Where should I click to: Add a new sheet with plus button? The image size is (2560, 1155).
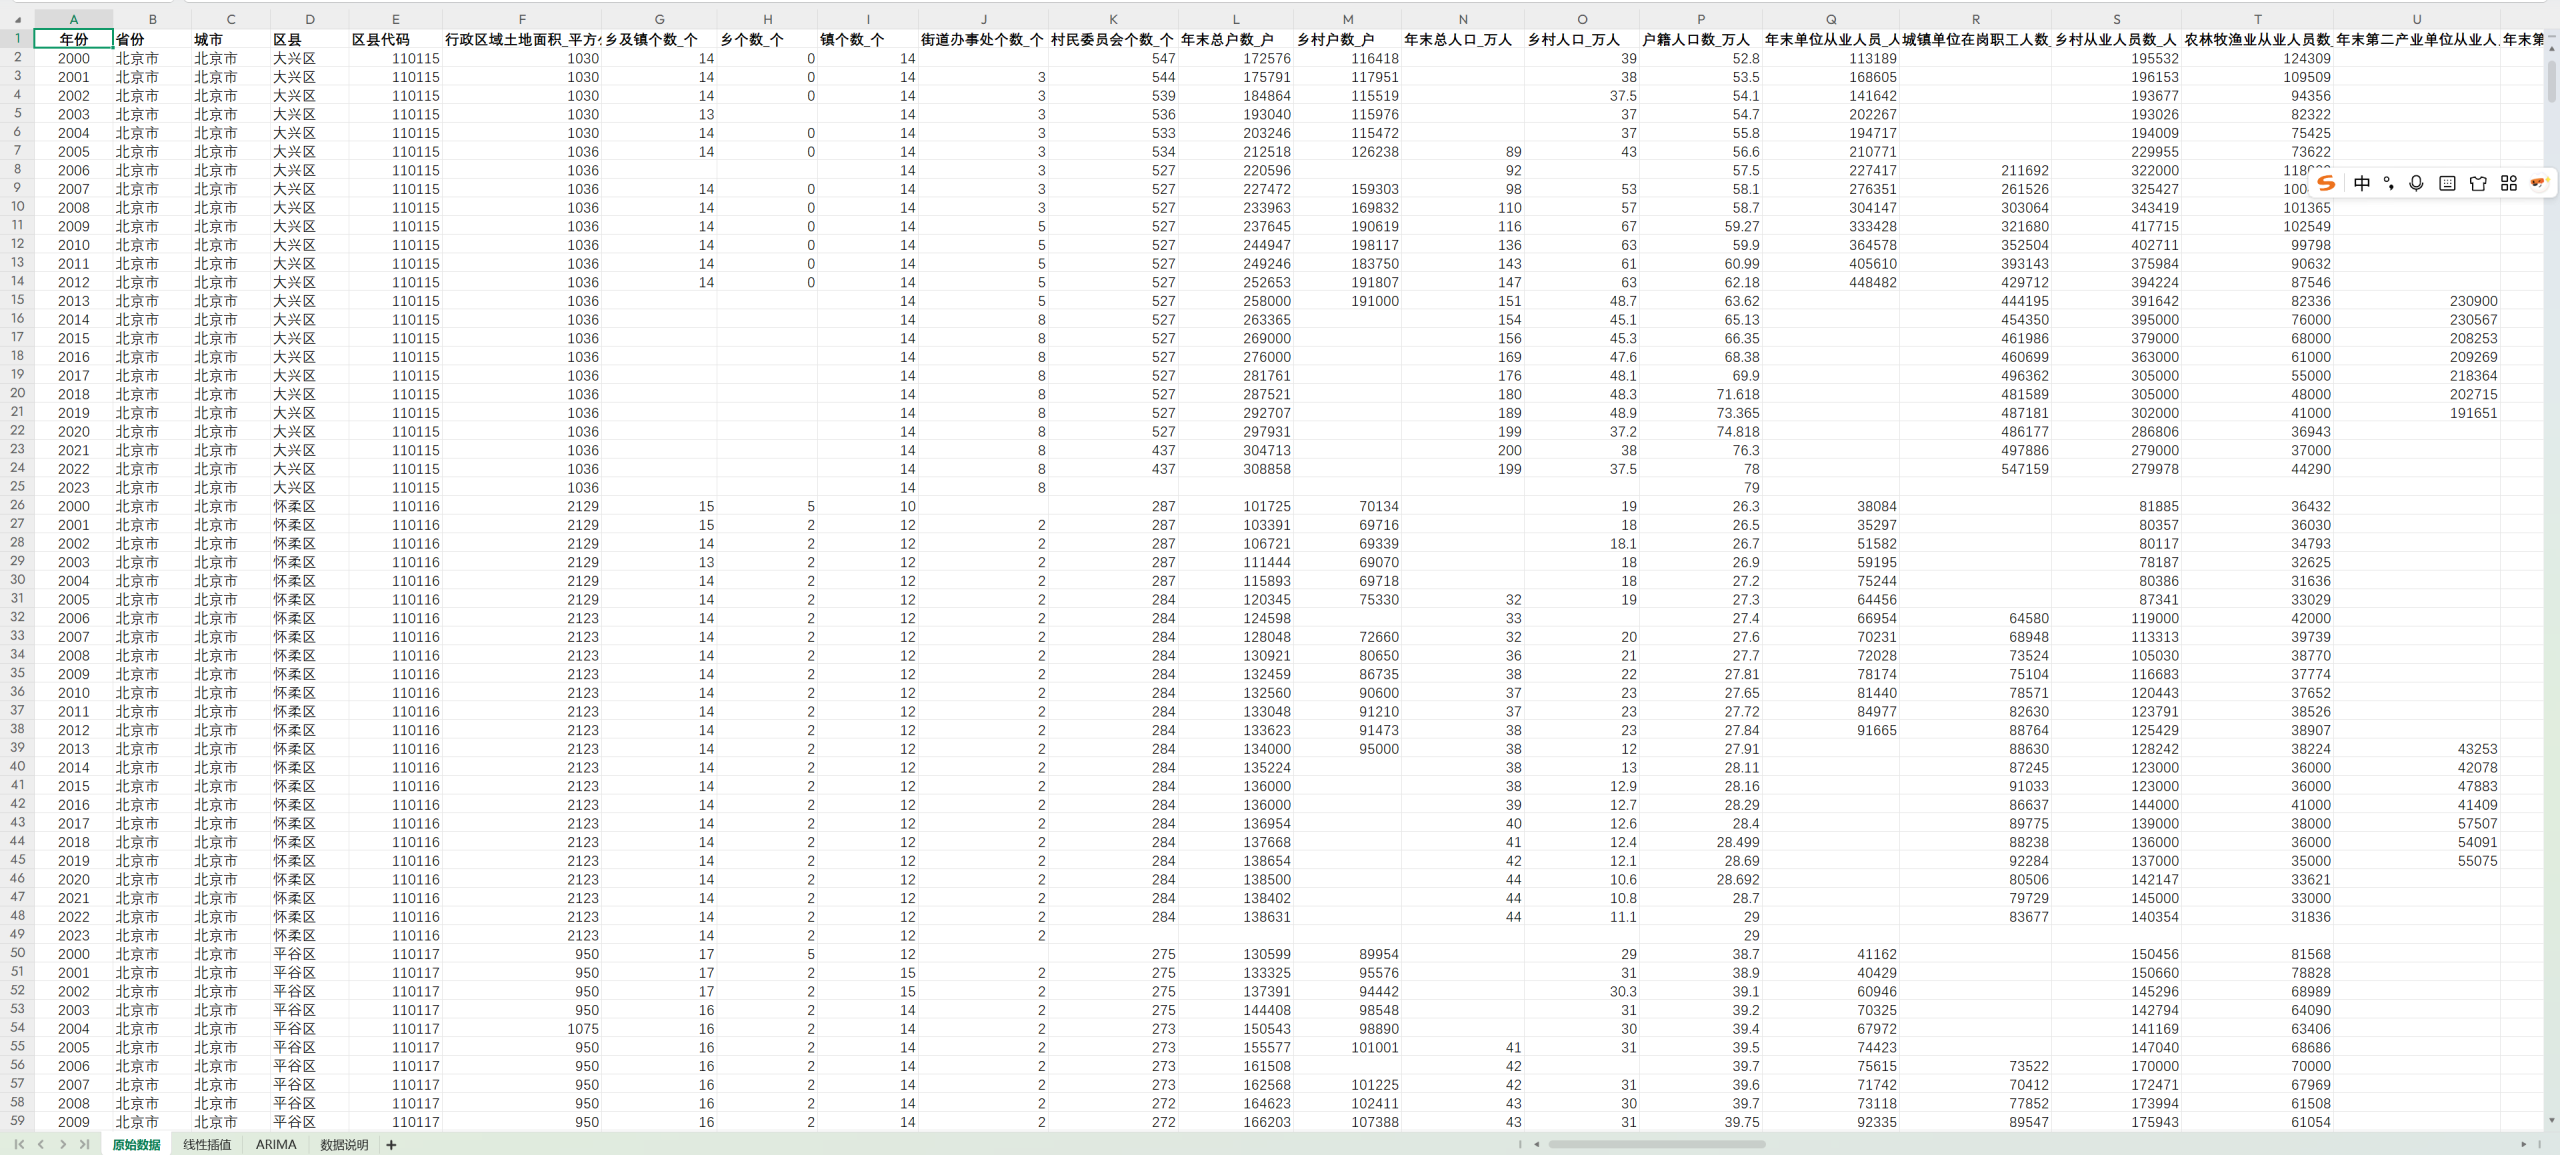tap(391, 1145)
